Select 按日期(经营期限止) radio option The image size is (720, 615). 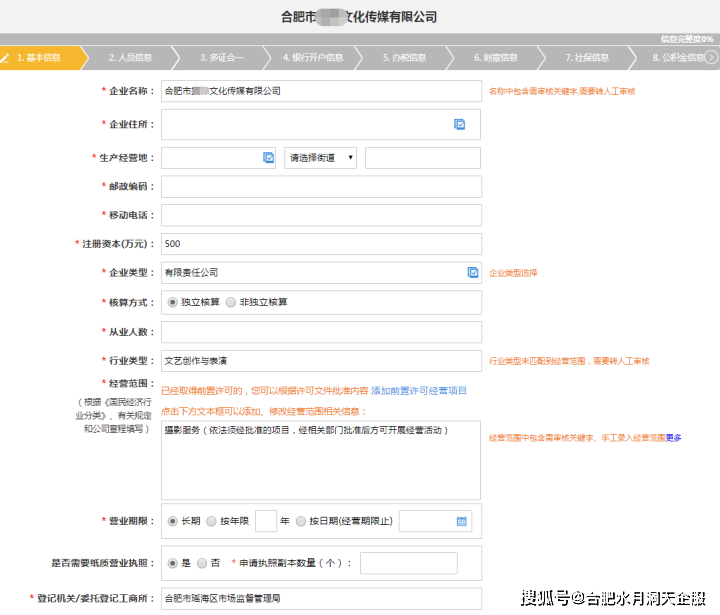pyautogui.click(x=301, y=521)
